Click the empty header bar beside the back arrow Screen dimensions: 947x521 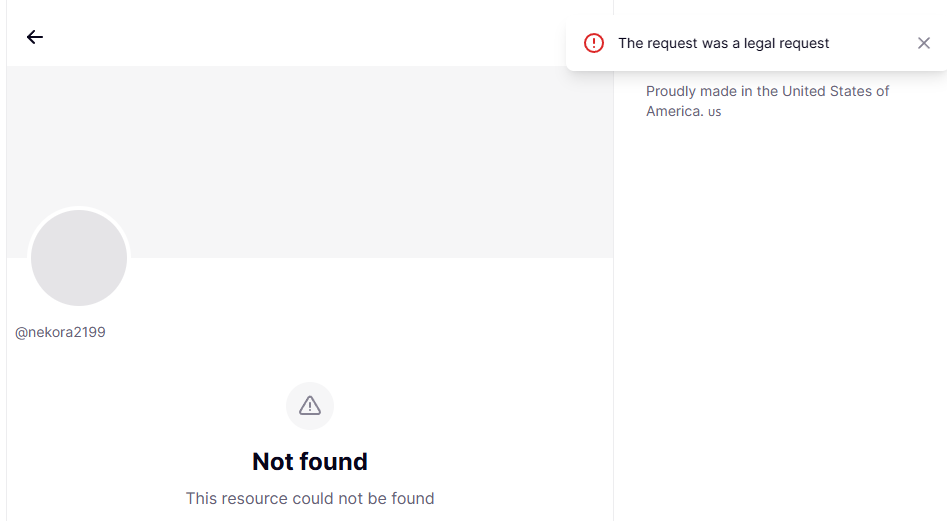pyautogui.click(x=300, y=37)
